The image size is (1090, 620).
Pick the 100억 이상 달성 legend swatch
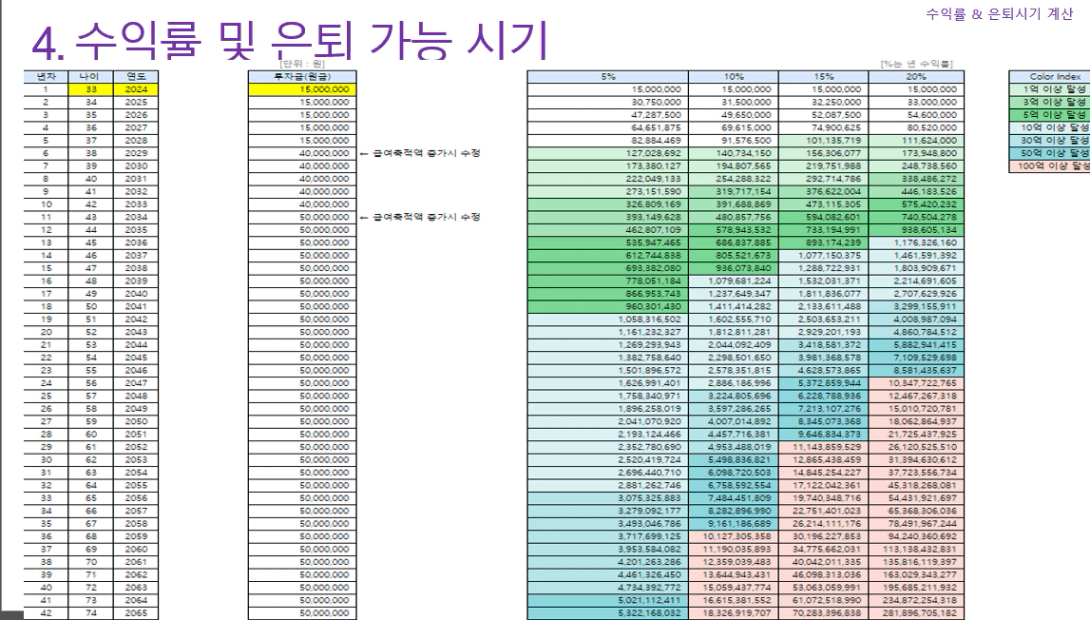(1049, 166)
